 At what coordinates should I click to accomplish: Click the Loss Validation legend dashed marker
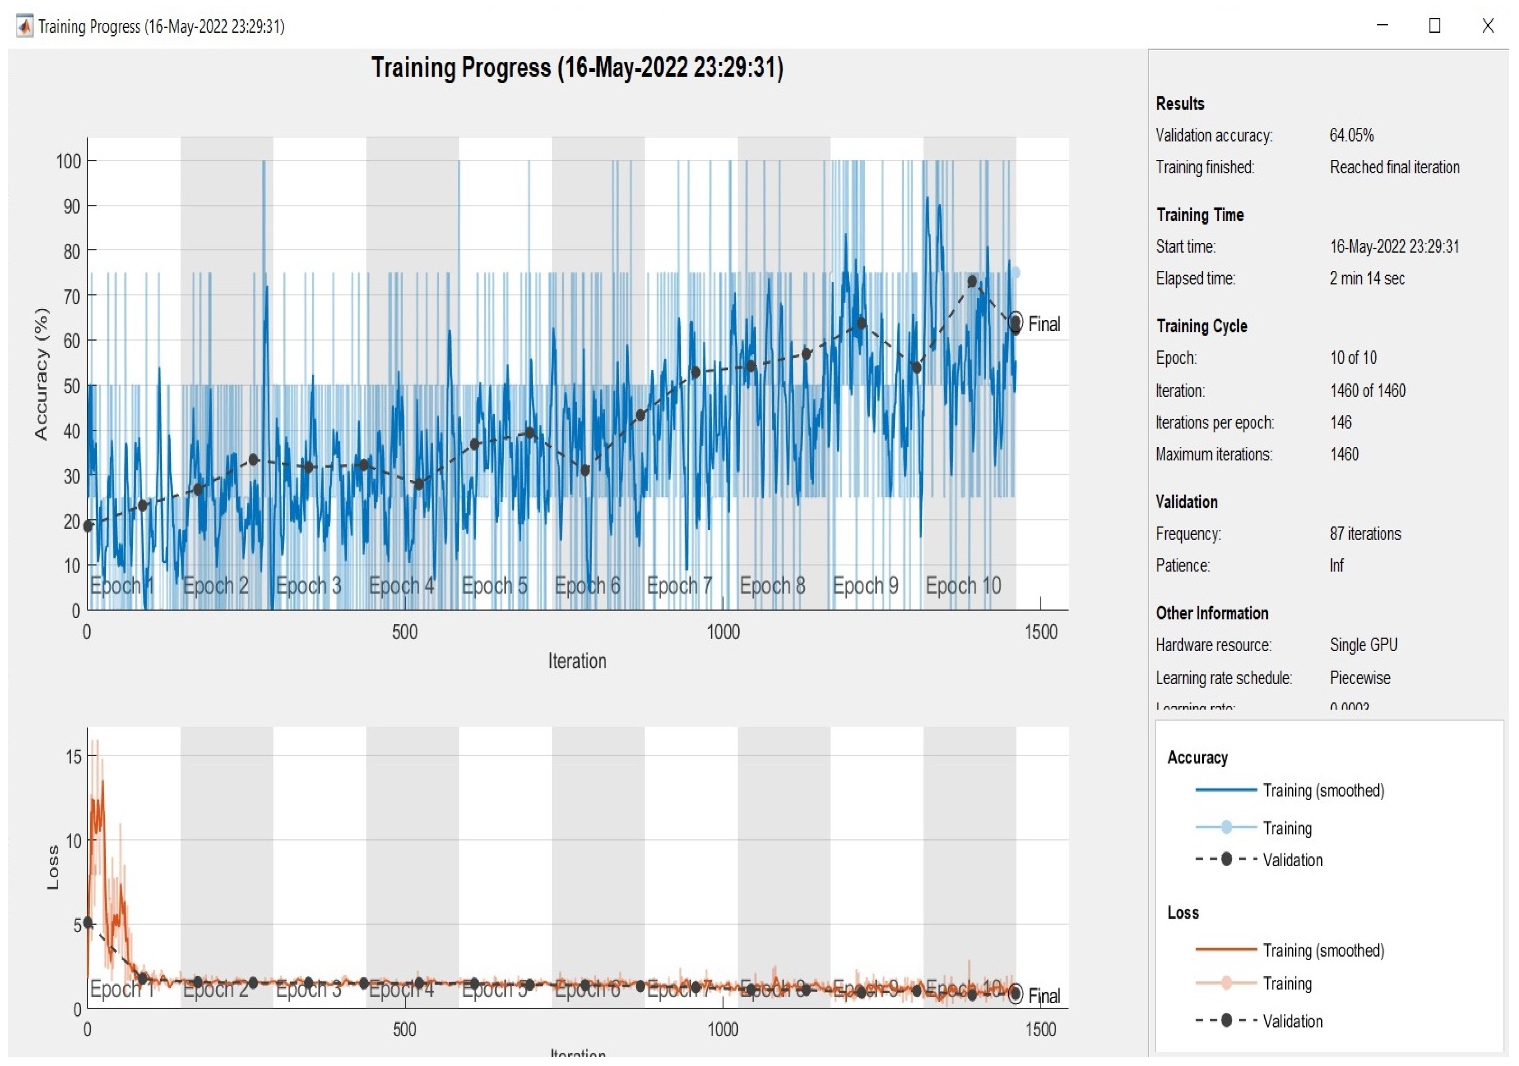1226,1021
